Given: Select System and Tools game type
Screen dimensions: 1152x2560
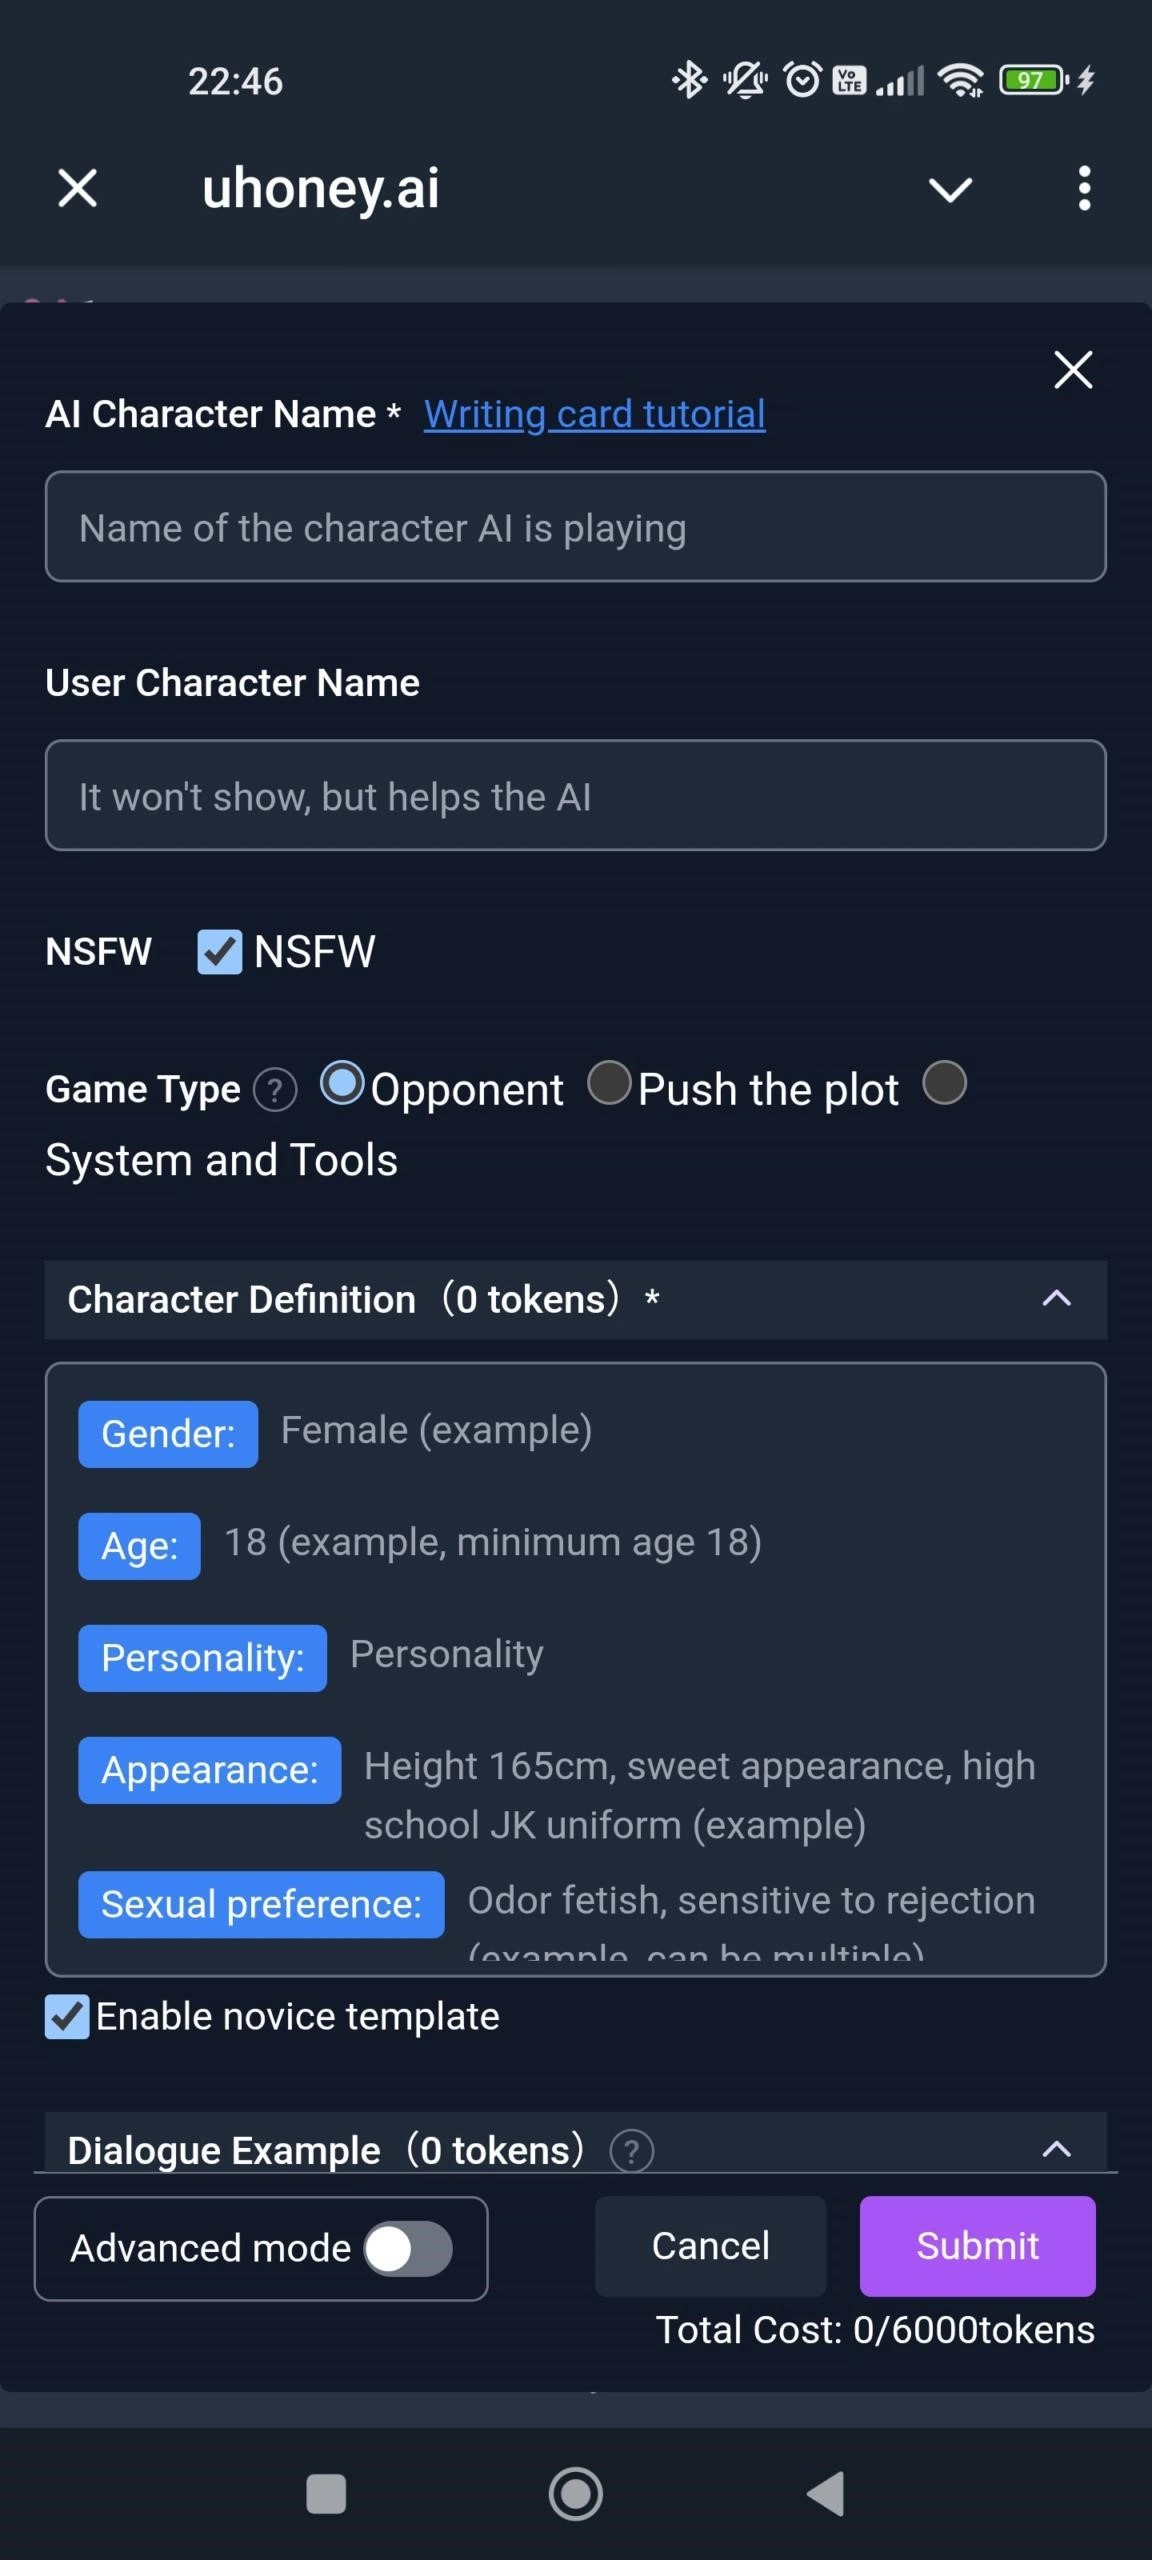Looking at the screenshot, I should click(x=945, y=1084).
